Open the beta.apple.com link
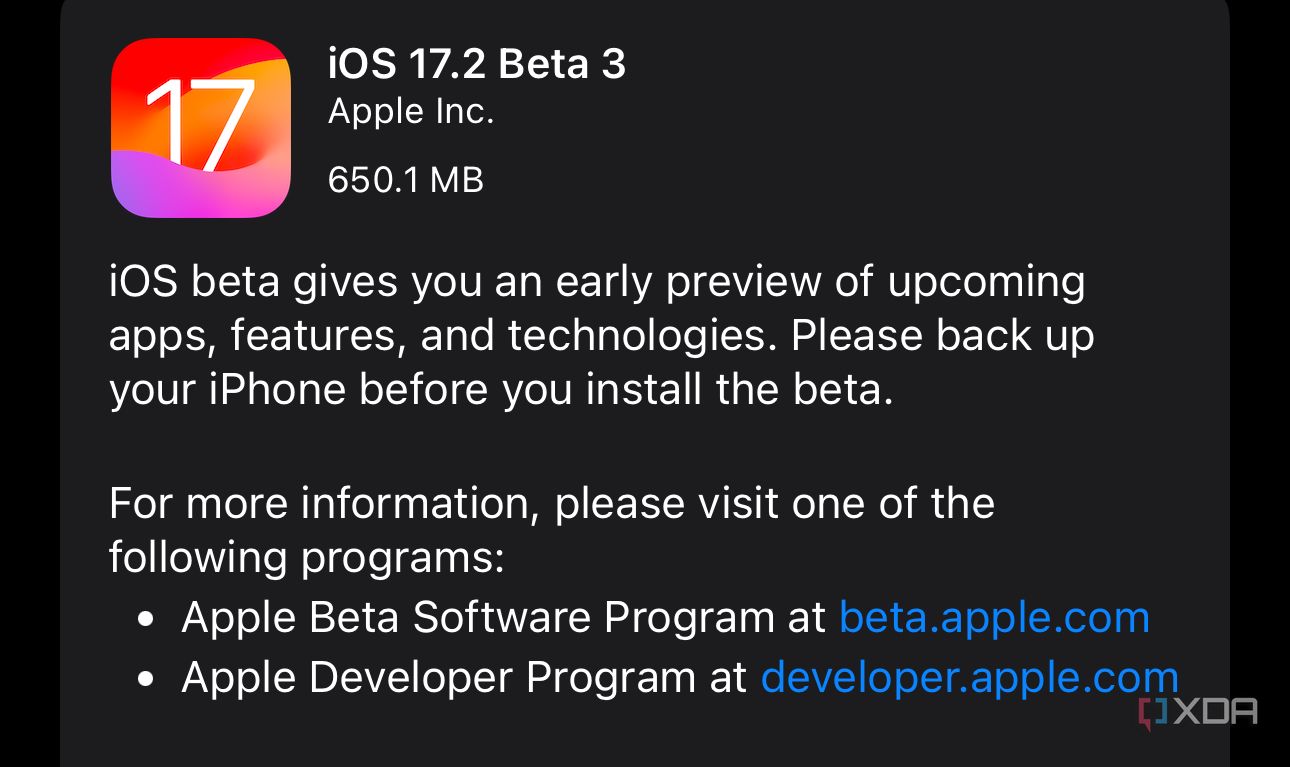Viewport: 1290px width, 767px height. (x=994, y=617)
